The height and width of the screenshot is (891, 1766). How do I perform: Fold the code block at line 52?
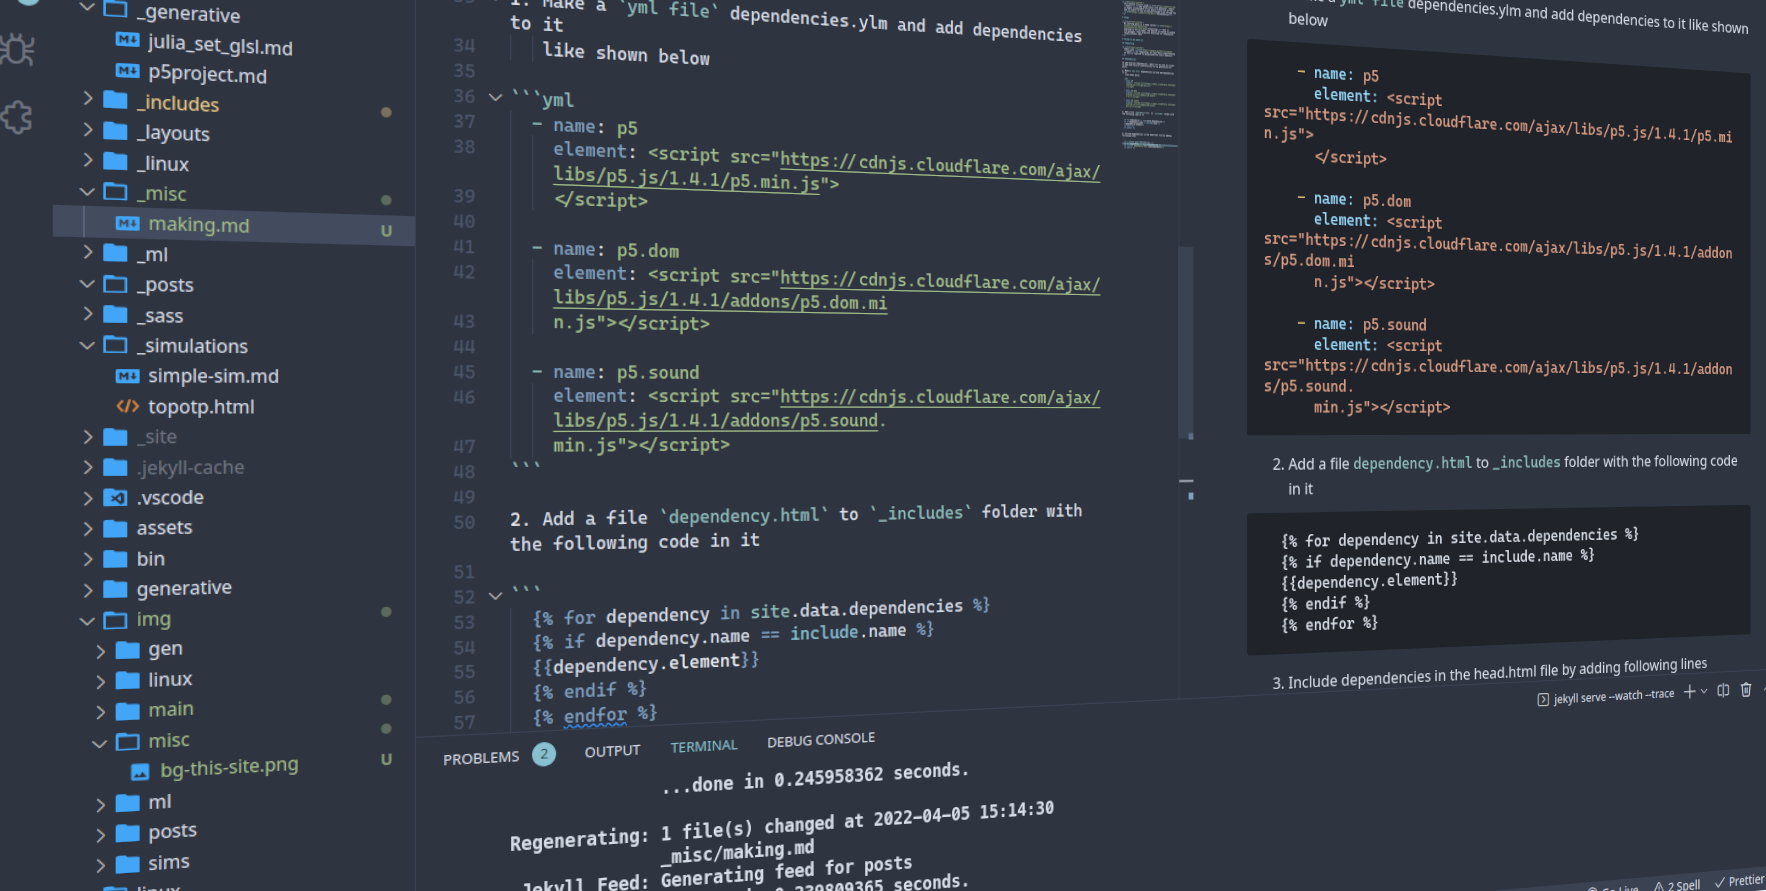coord(495,596)
